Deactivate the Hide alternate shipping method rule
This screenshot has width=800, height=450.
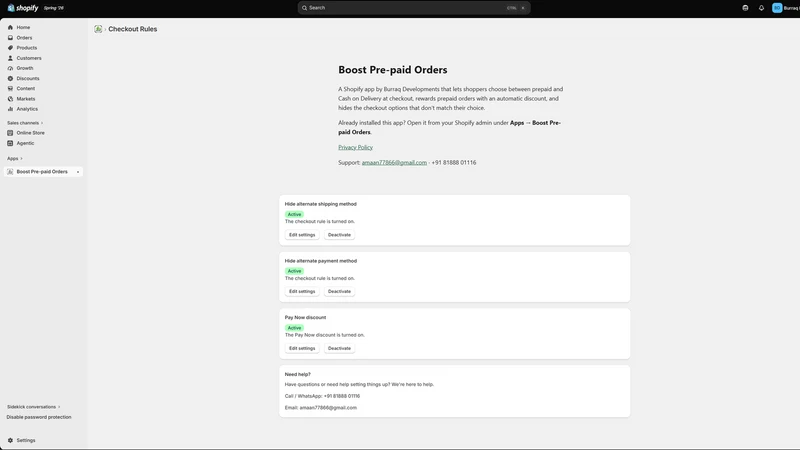[339, 235]
